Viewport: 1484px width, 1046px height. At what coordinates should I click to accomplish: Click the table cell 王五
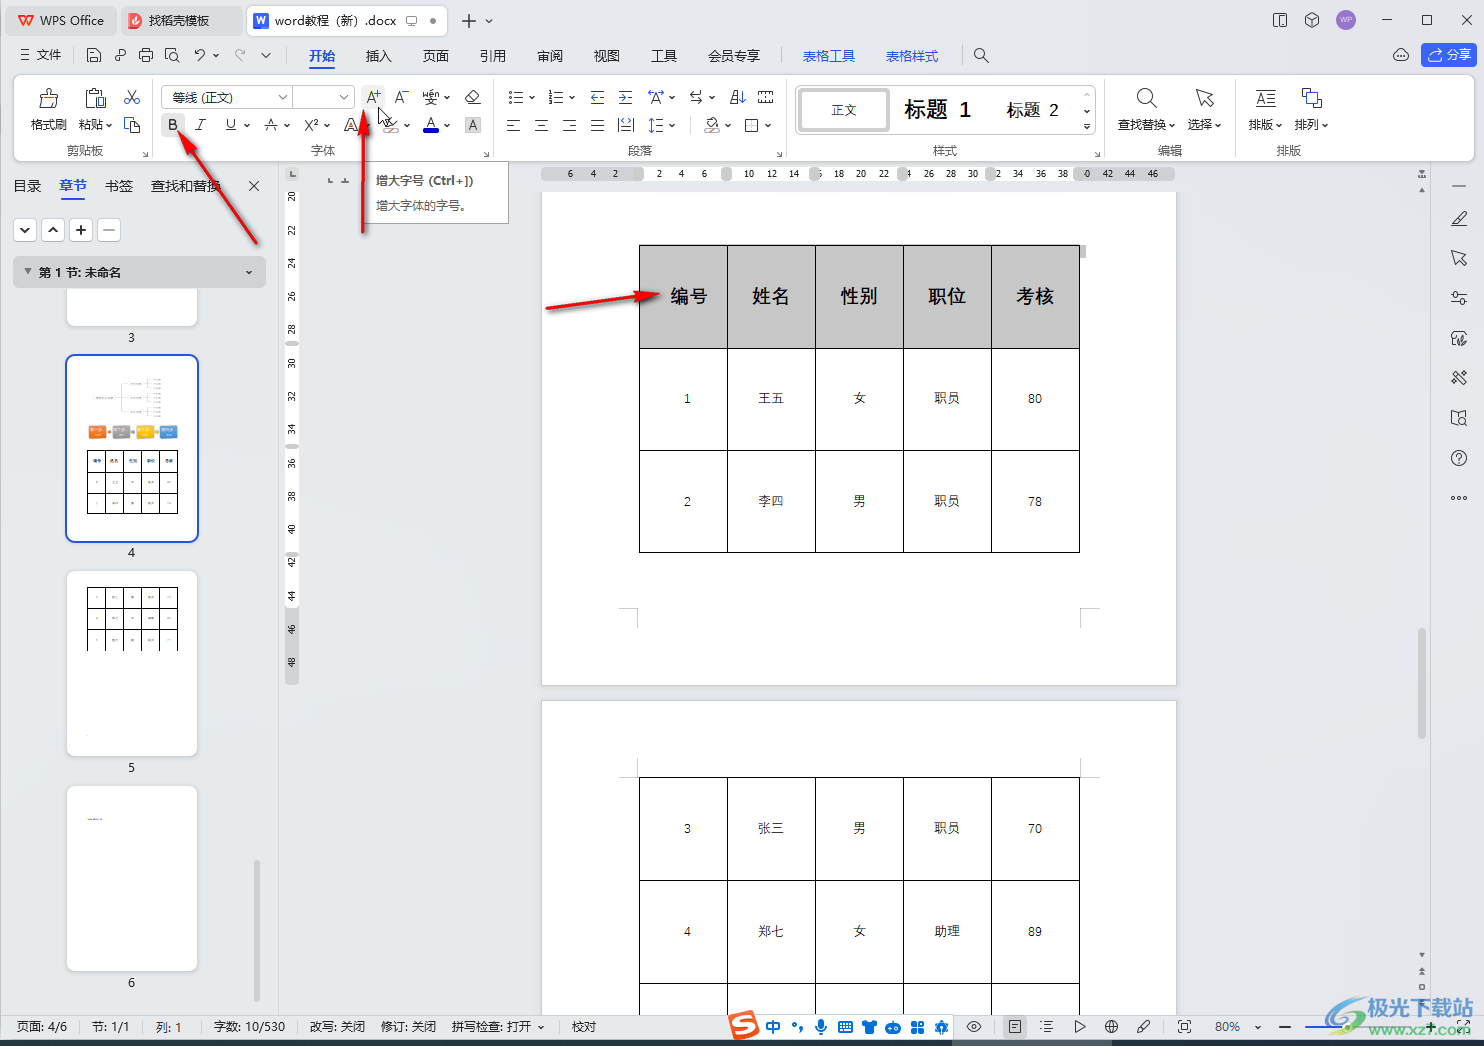(771, 399)
